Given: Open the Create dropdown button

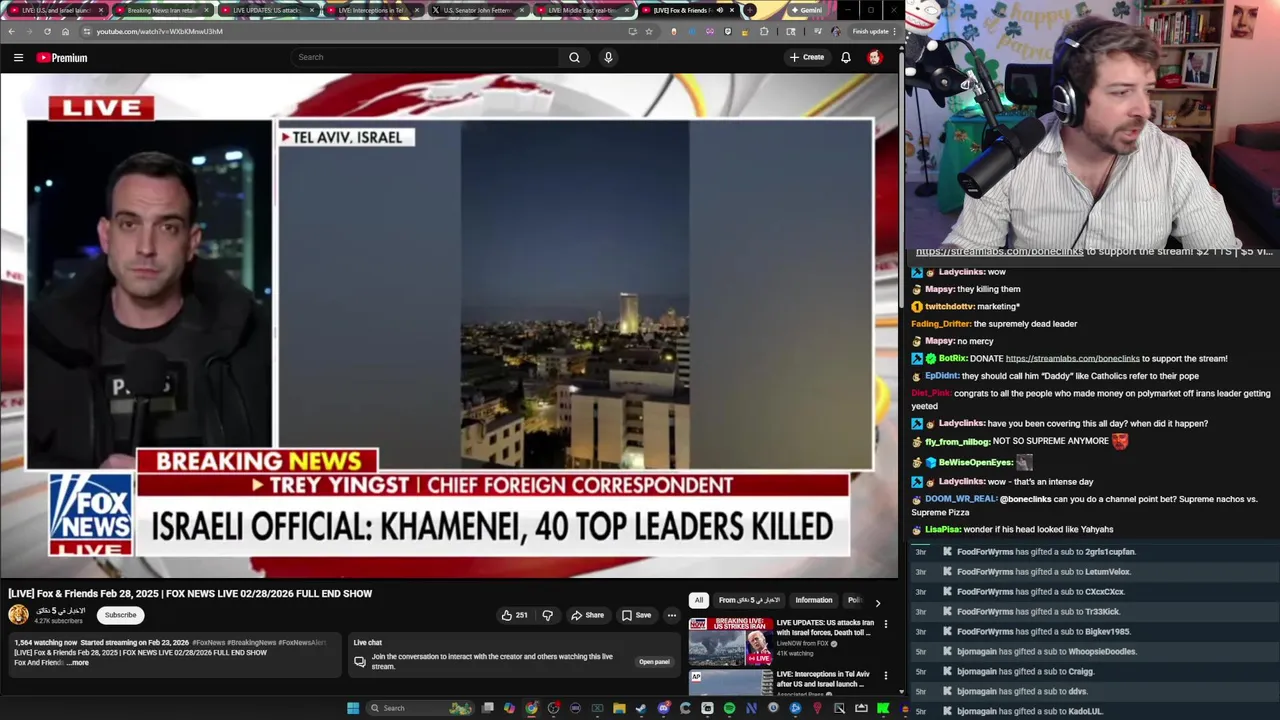Looking at the screenshot, I should coord(807,57).
